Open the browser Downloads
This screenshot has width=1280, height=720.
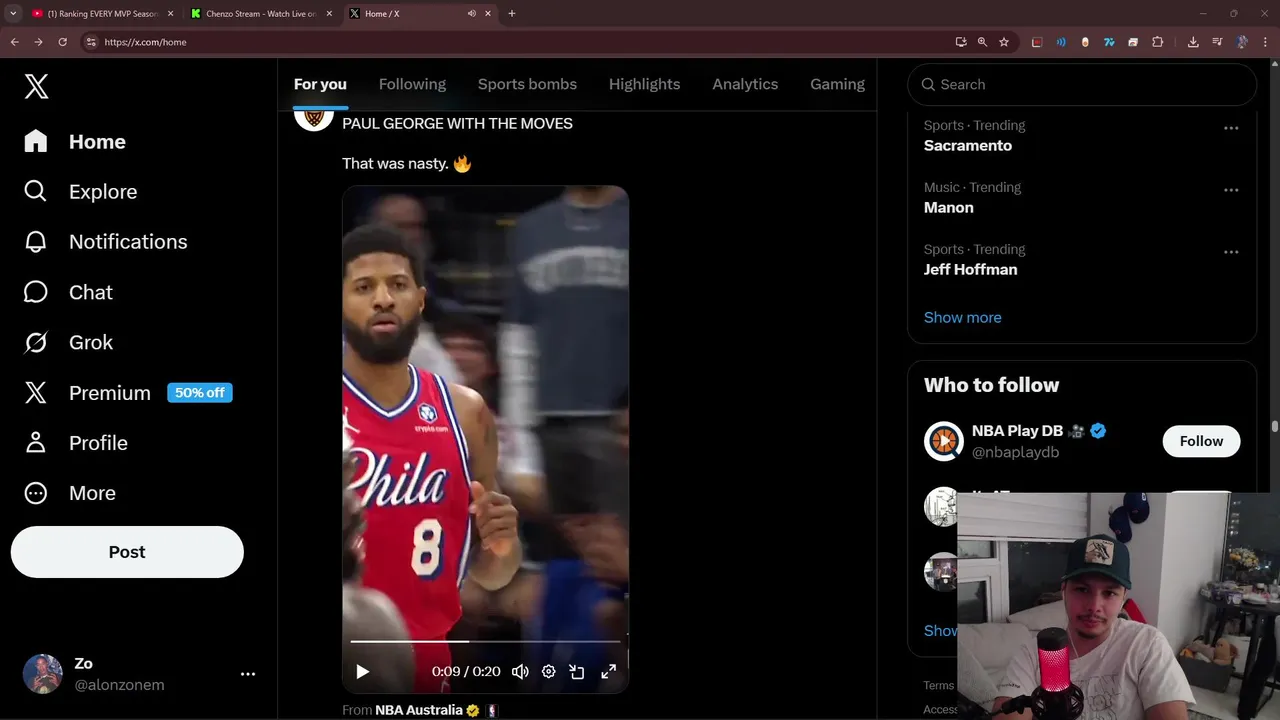(x=1193, y=42)
